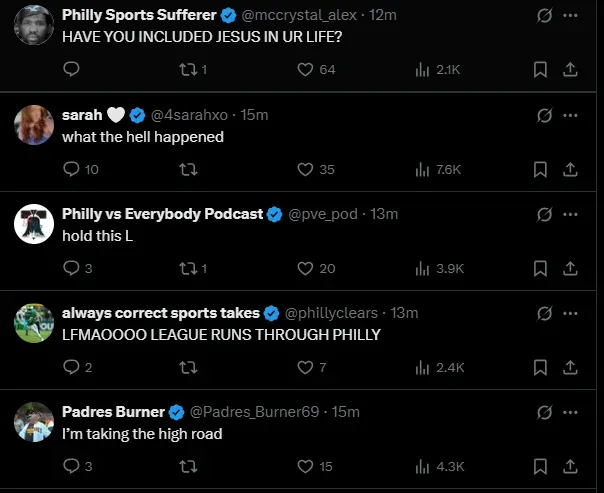This screenshot has height=493, width=604.
Task: Like the "hold this L" tweet
Action: click(307, 268)
